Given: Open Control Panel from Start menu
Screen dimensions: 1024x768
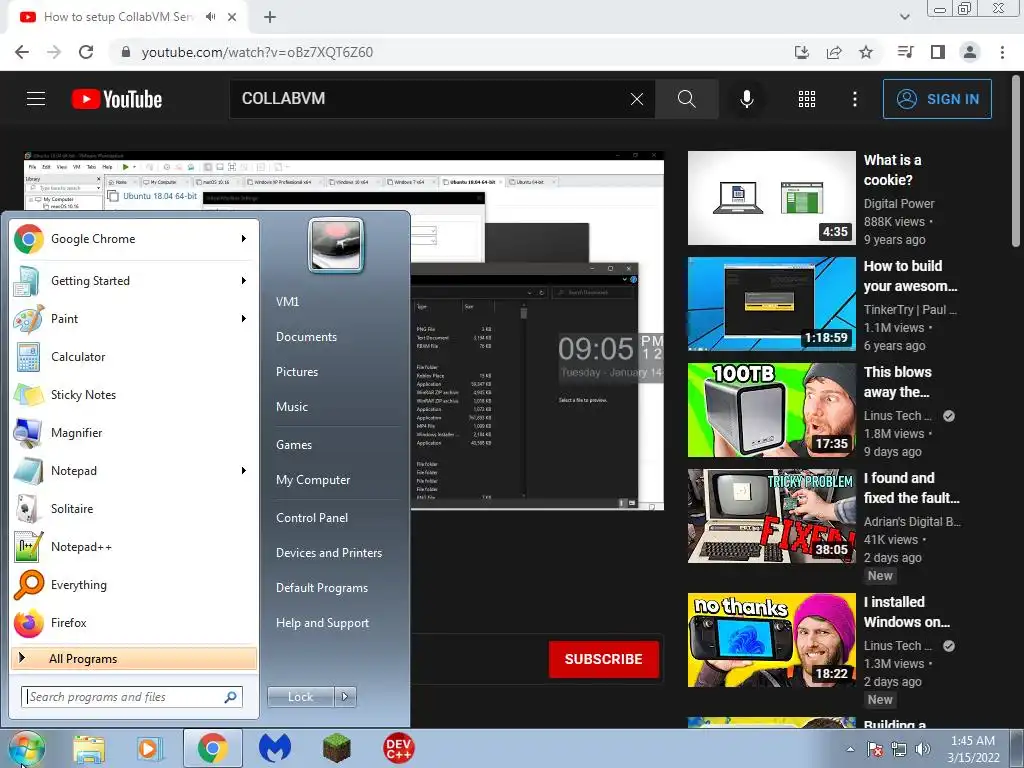Looking at the screenshot, I should point(312,518).
